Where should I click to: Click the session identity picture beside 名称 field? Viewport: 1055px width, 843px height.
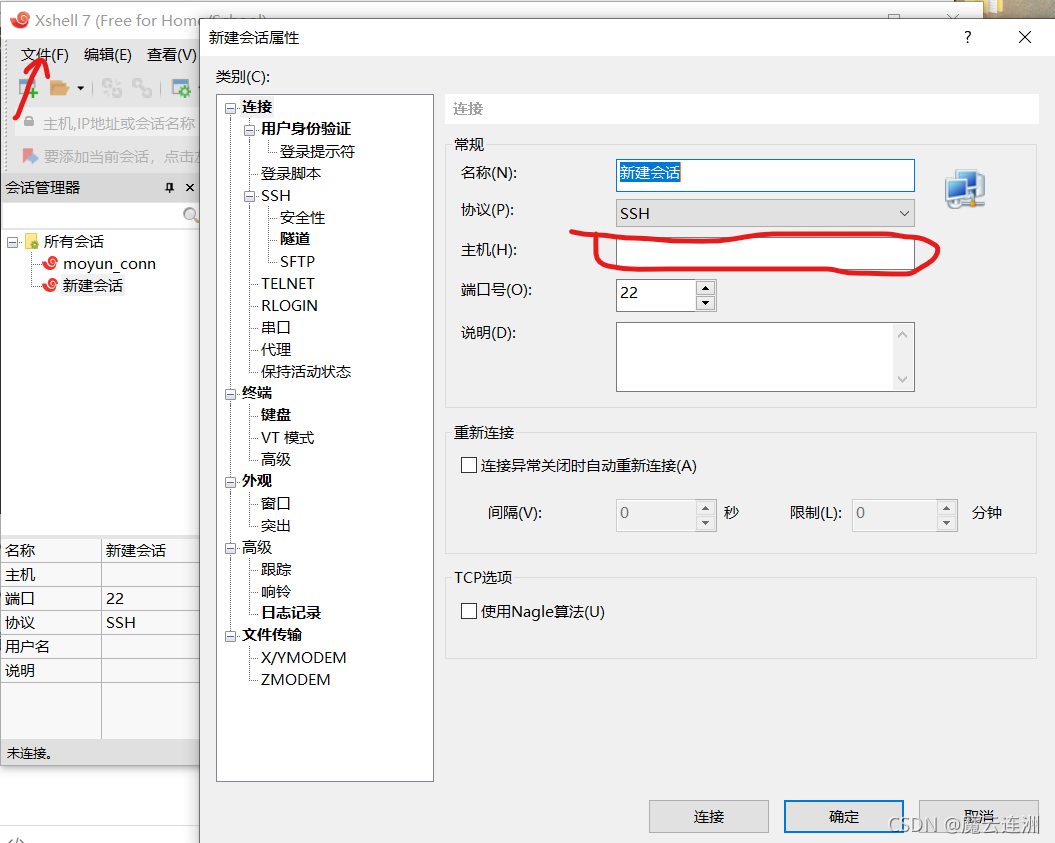pos(964,188)
